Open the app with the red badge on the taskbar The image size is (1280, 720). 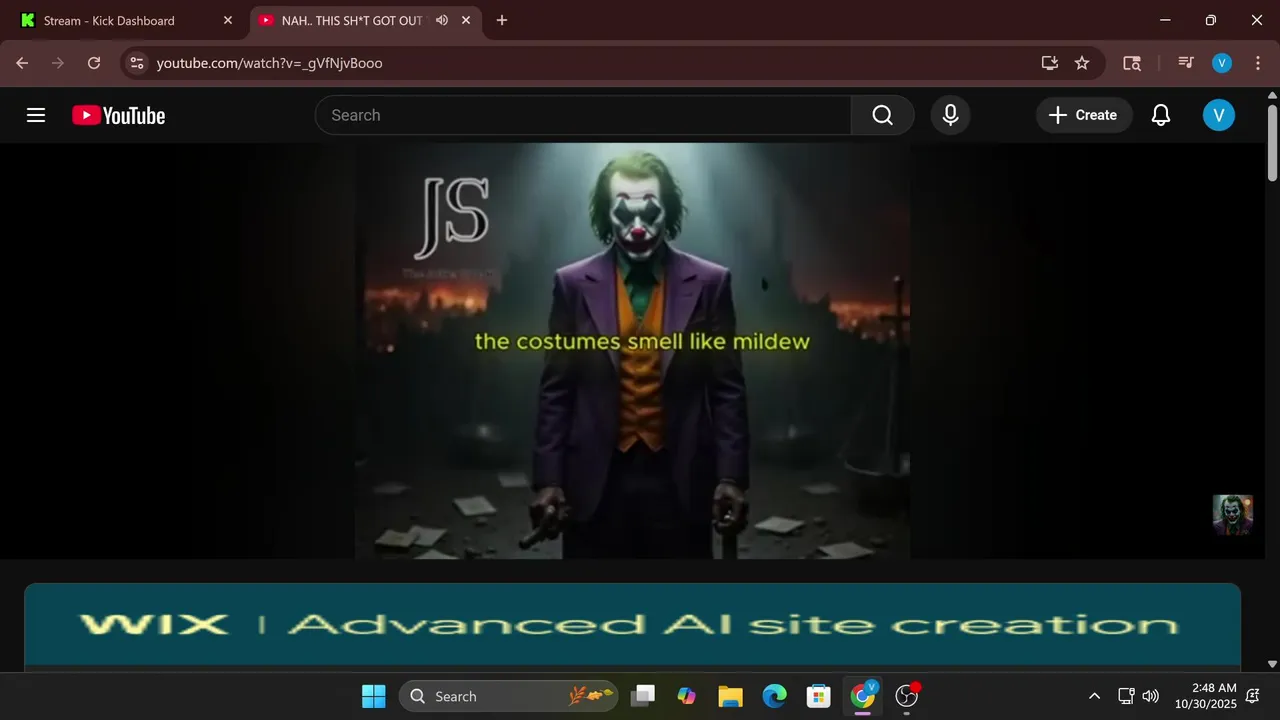pos(907,696)
